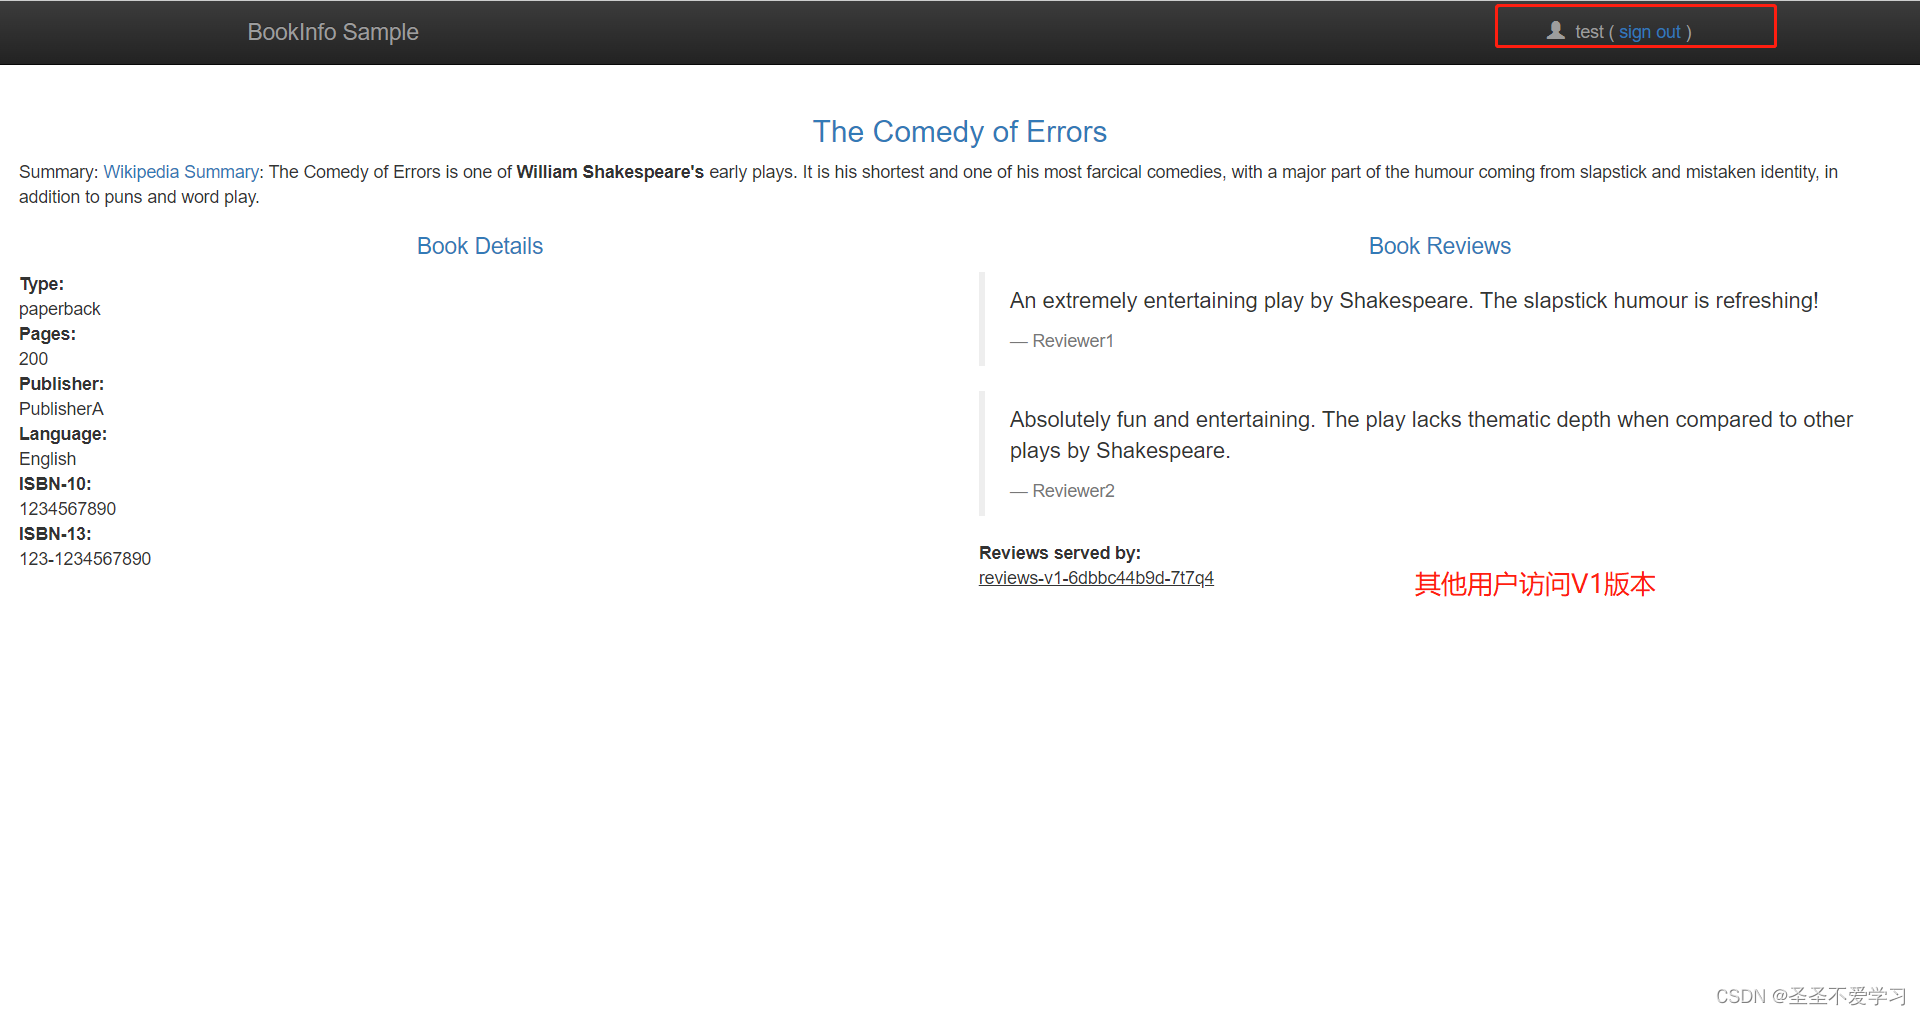Viewport: 1920px width, 1015px height.
Task: Select the Reviewer2 attribution text
Action: click(1062, 491)
